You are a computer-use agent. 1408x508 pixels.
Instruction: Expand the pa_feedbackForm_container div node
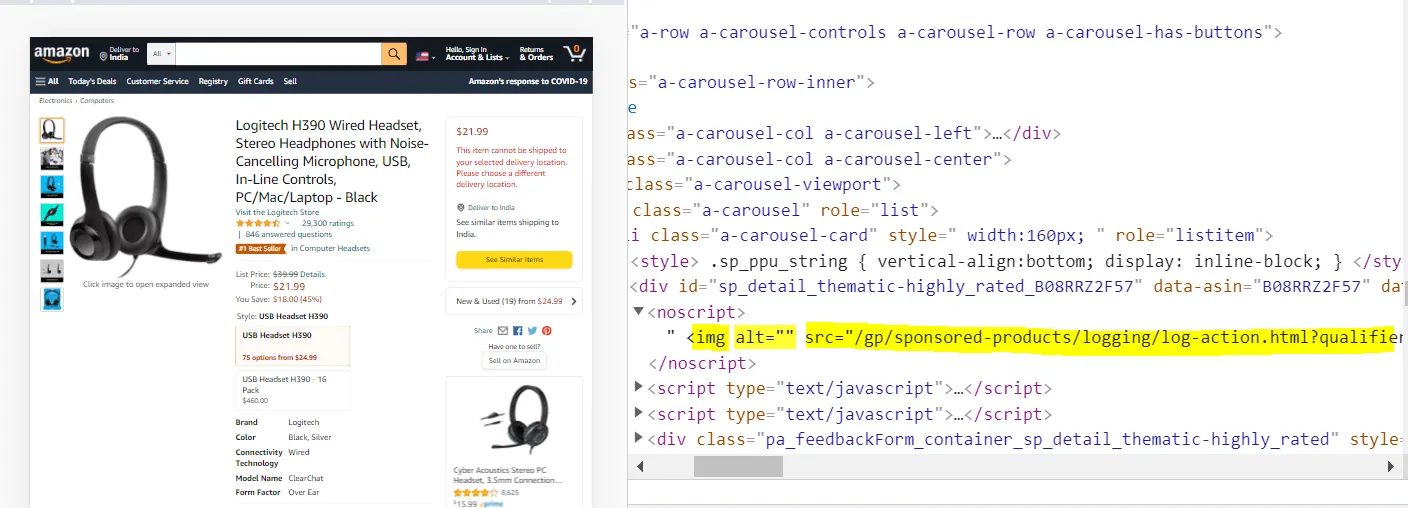pyautogui.click(x=639, y=439)
